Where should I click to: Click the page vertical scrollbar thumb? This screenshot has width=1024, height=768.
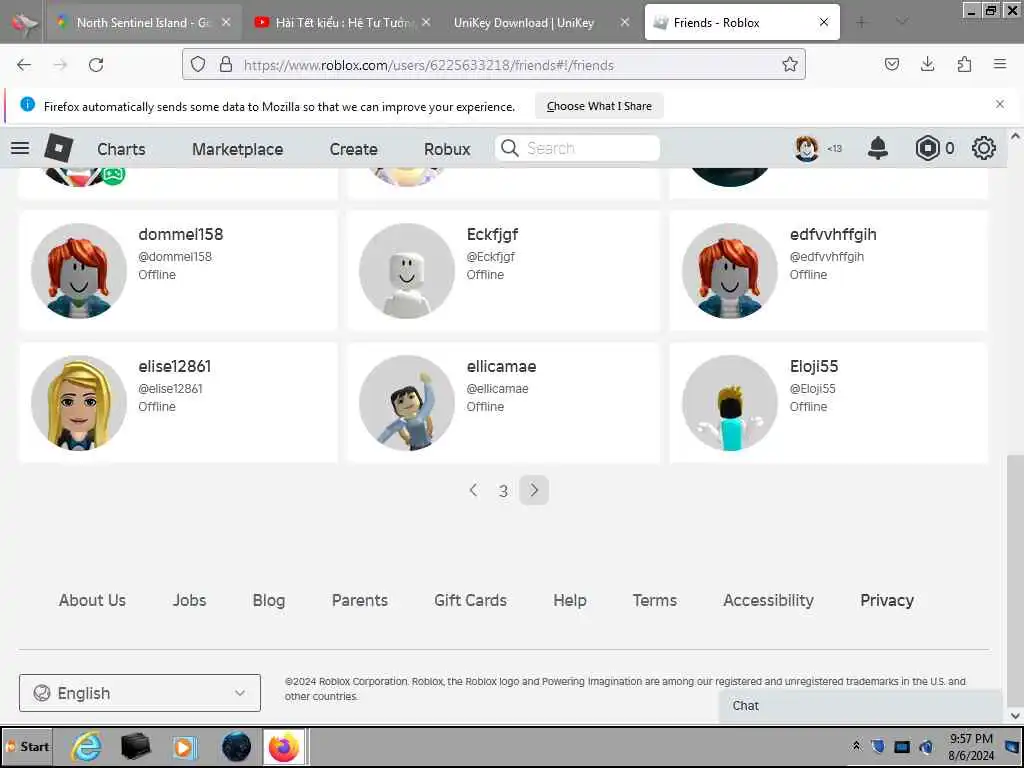click(x=1015, y=581)
